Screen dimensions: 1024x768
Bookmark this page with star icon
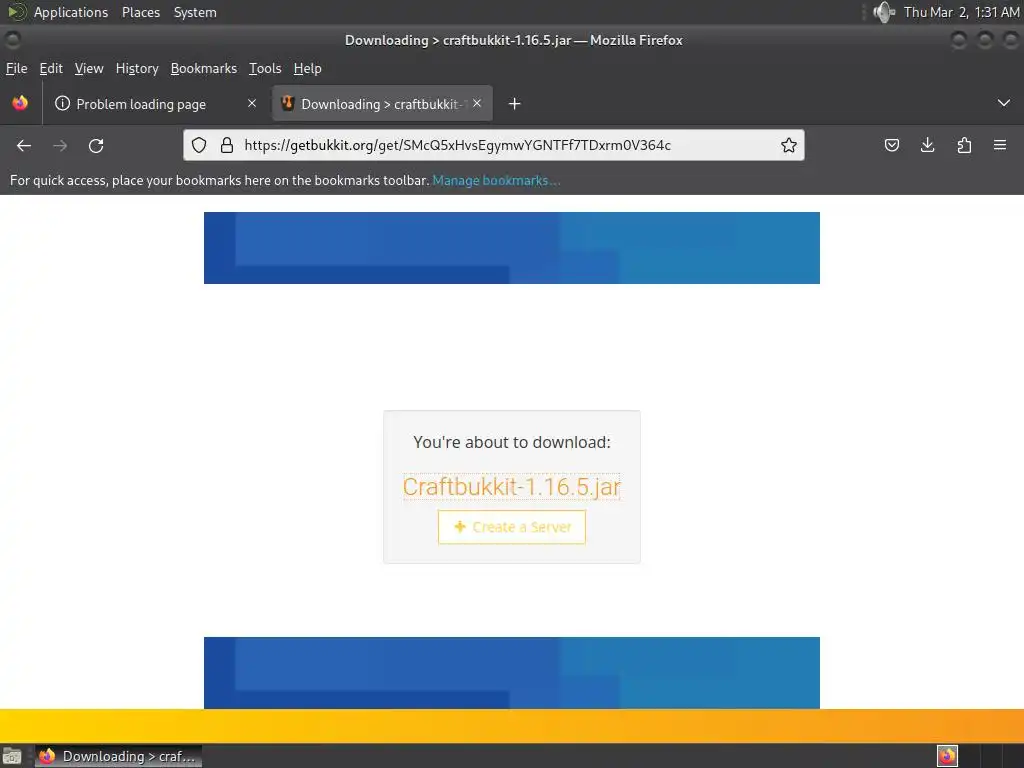(788, 145)
